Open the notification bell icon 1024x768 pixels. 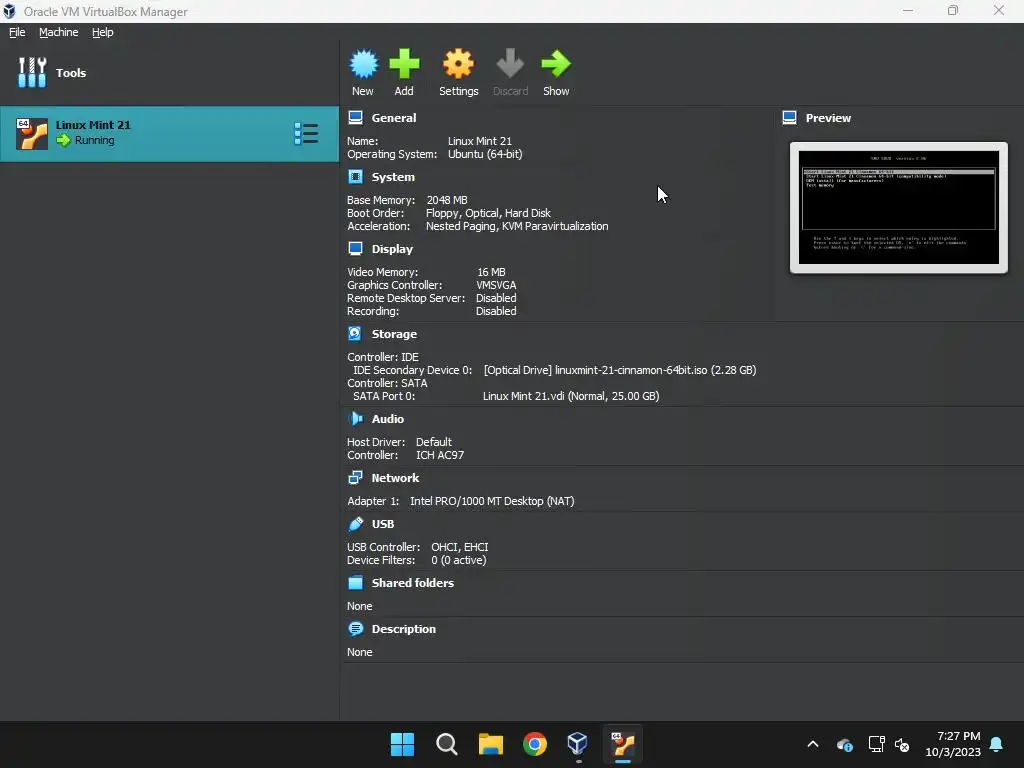coord(996,744)
